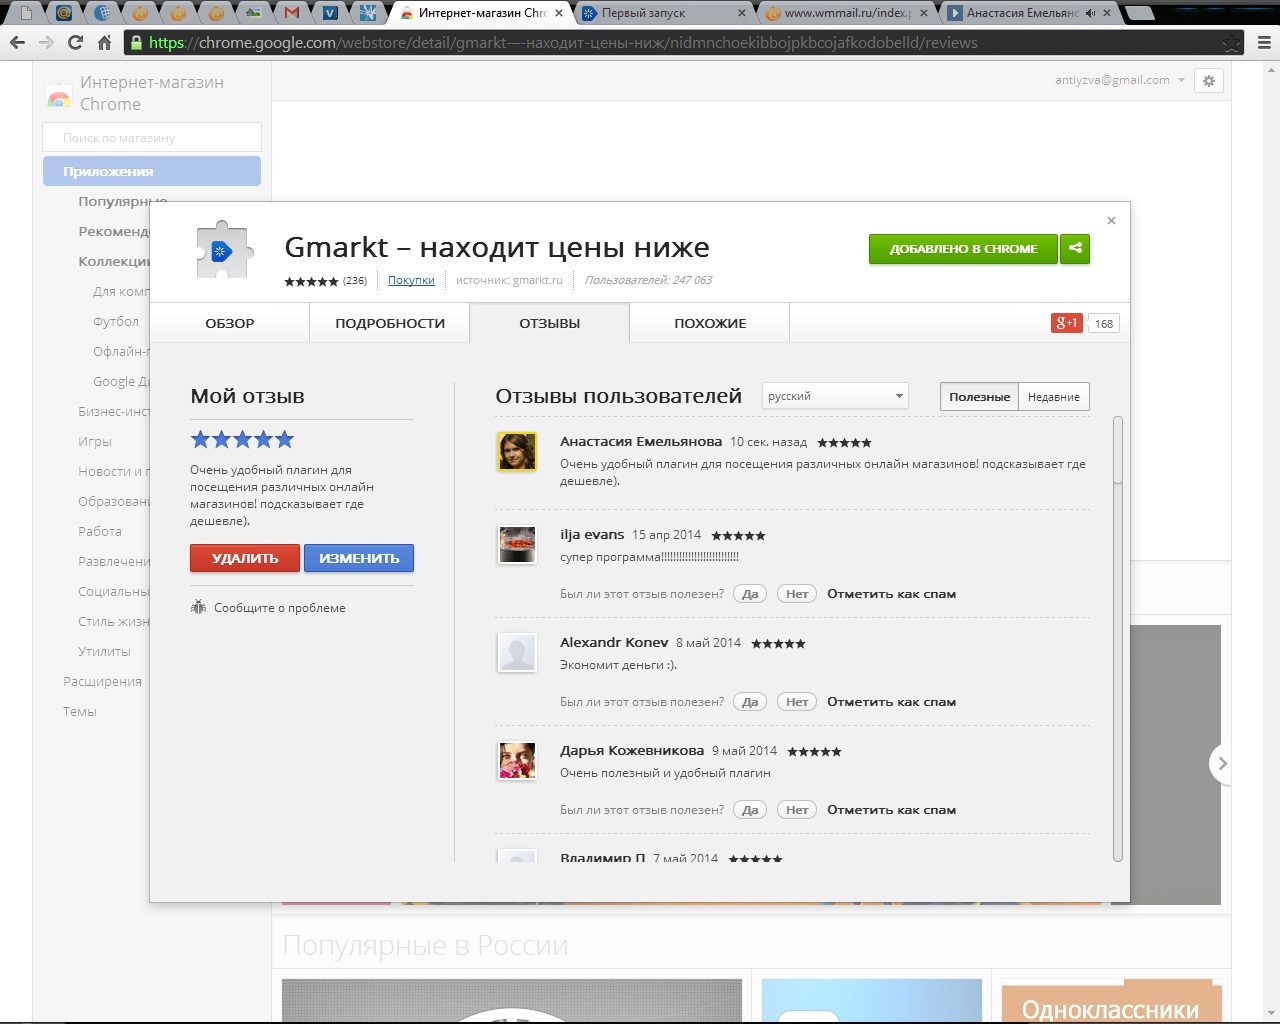The image size is (1280, 1024).
Task: Click the Одноклассники app tile
Action: coord(1112,1001)
